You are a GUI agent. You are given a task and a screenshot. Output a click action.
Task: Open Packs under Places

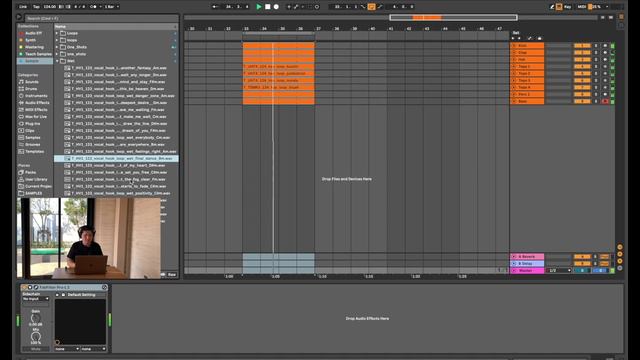coord(30,172)
